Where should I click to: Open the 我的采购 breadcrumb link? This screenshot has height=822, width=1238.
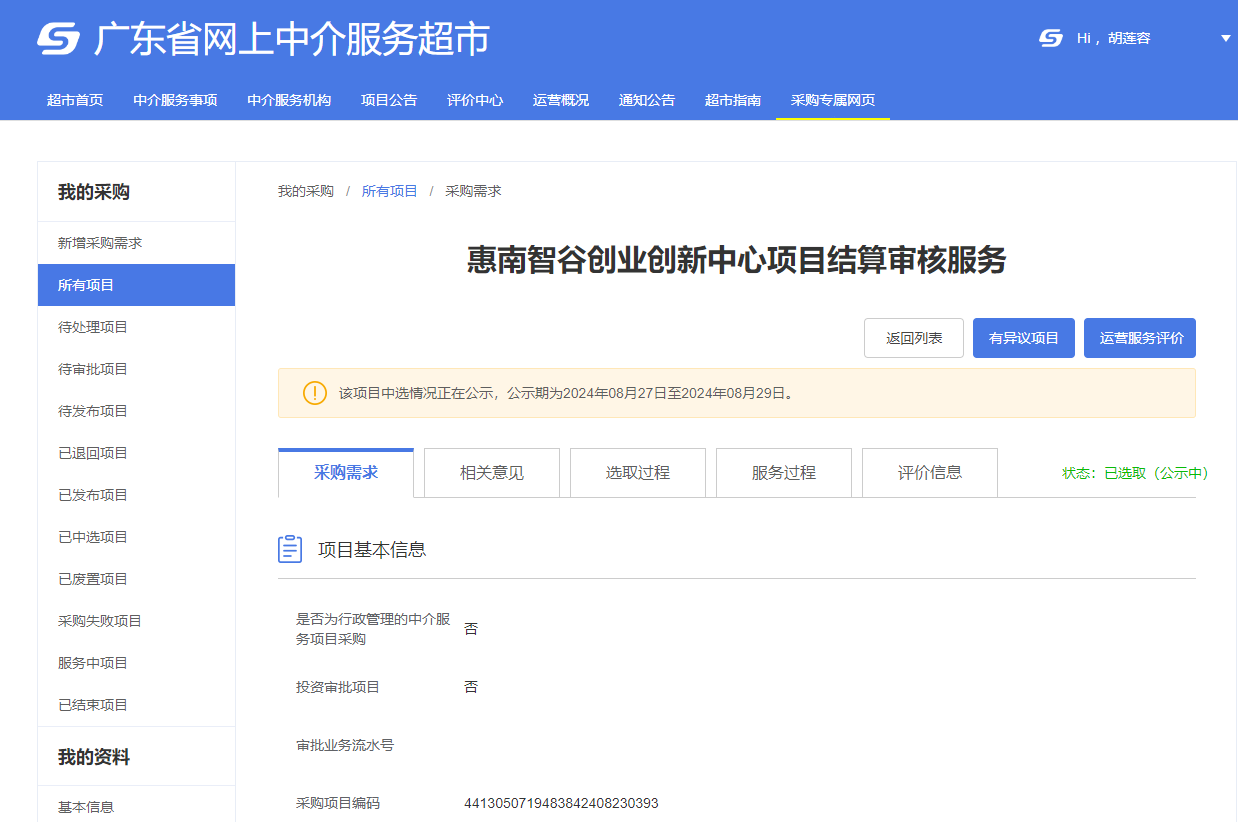304,190
